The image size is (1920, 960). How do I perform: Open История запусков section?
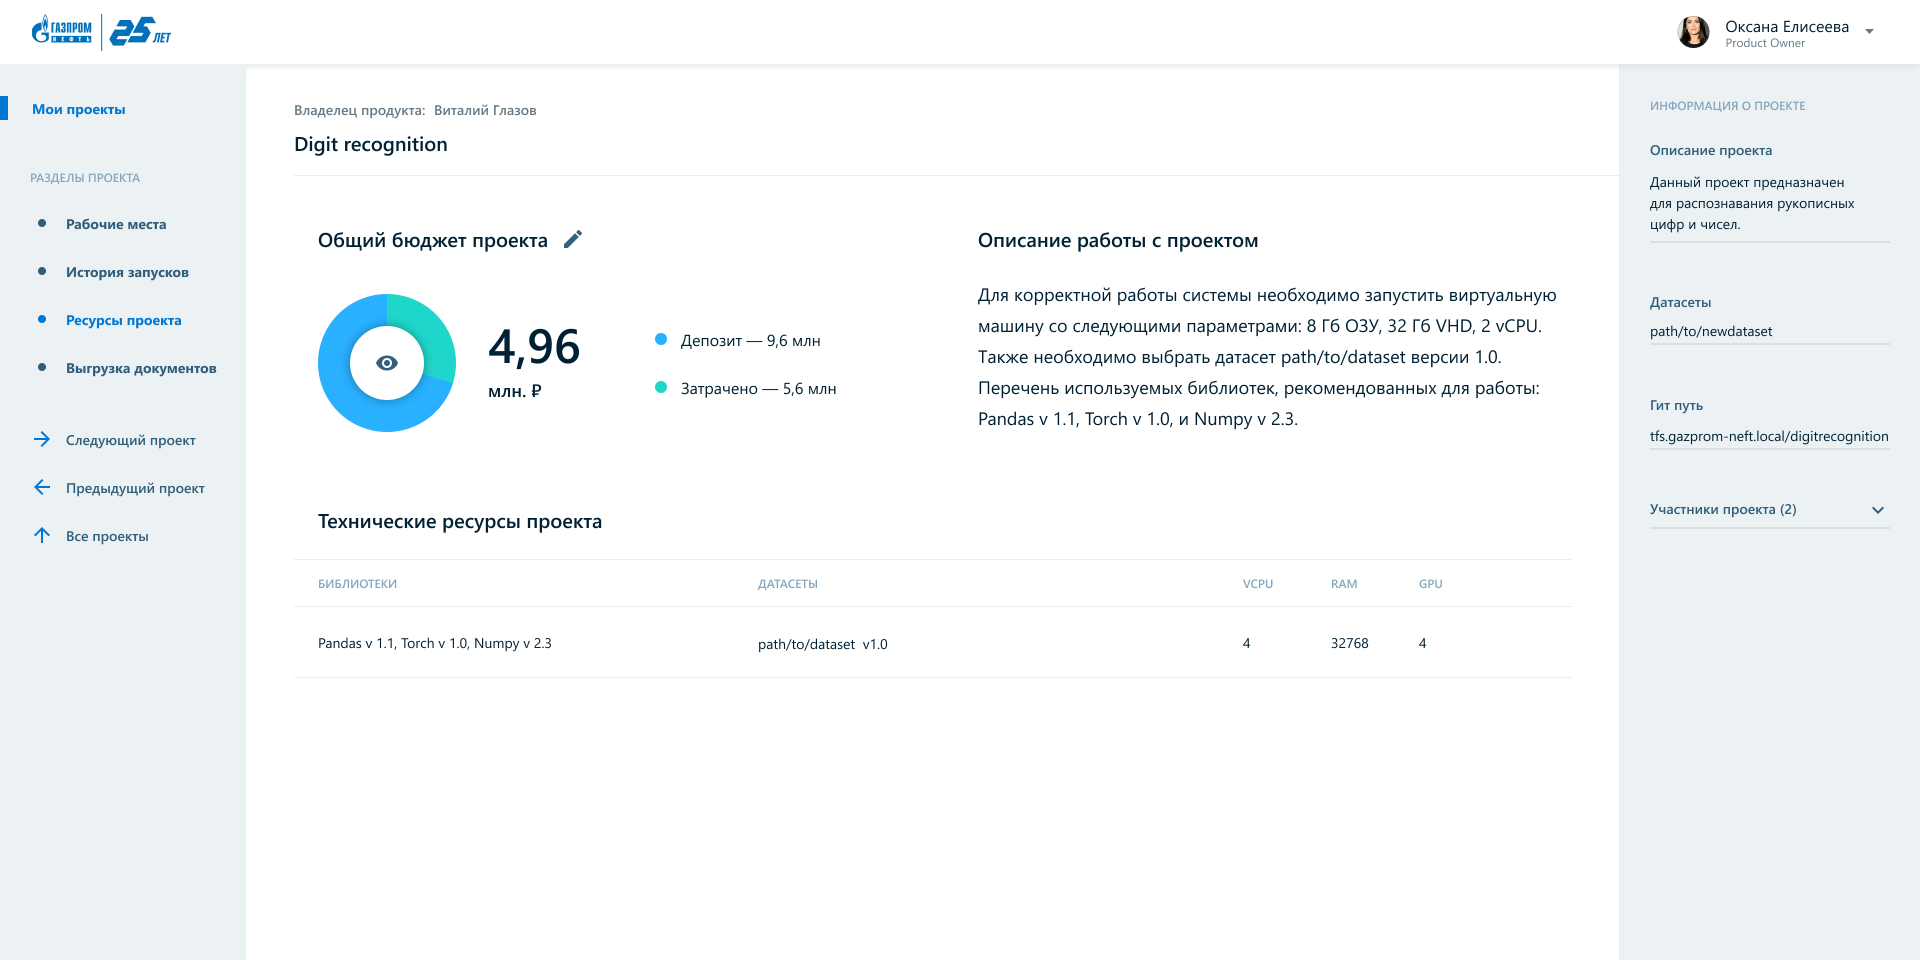tap(127, 273)
